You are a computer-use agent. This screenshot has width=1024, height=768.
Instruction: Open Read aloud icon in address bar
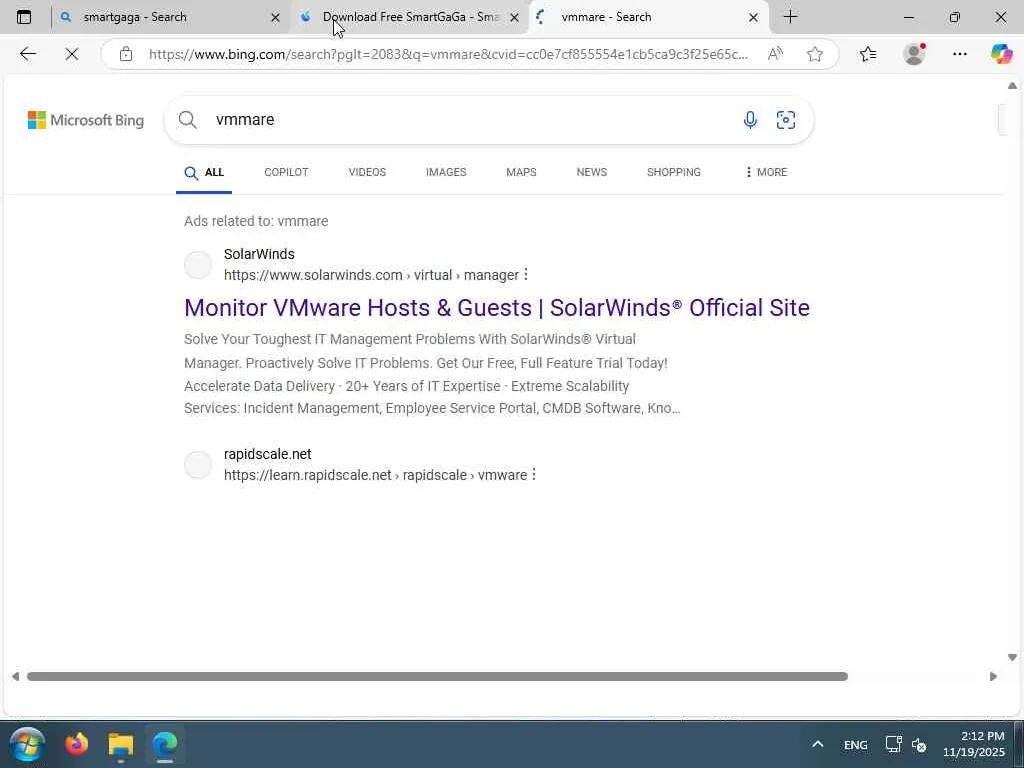775,54
